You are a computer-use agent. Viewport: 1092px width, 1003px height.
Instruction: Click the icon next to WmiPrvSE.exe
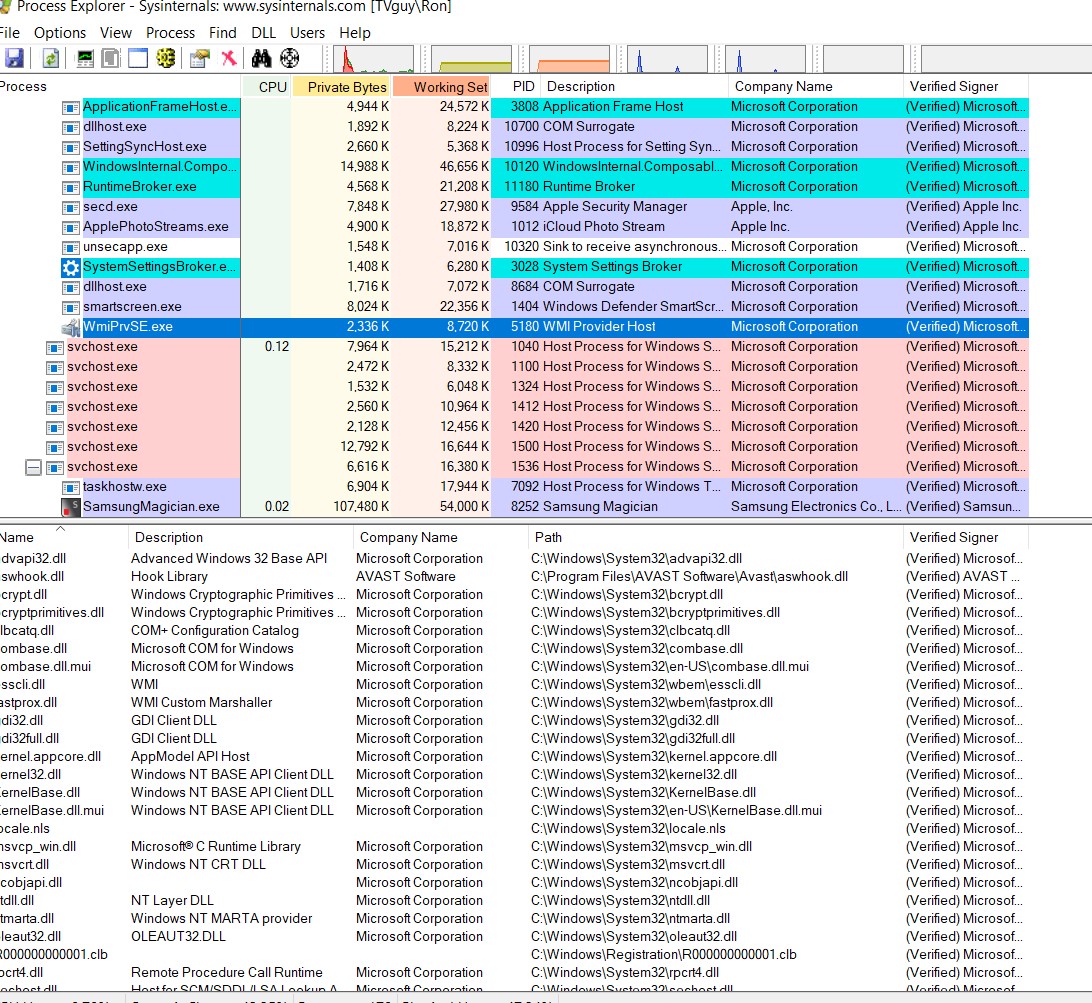click(71, 327)
